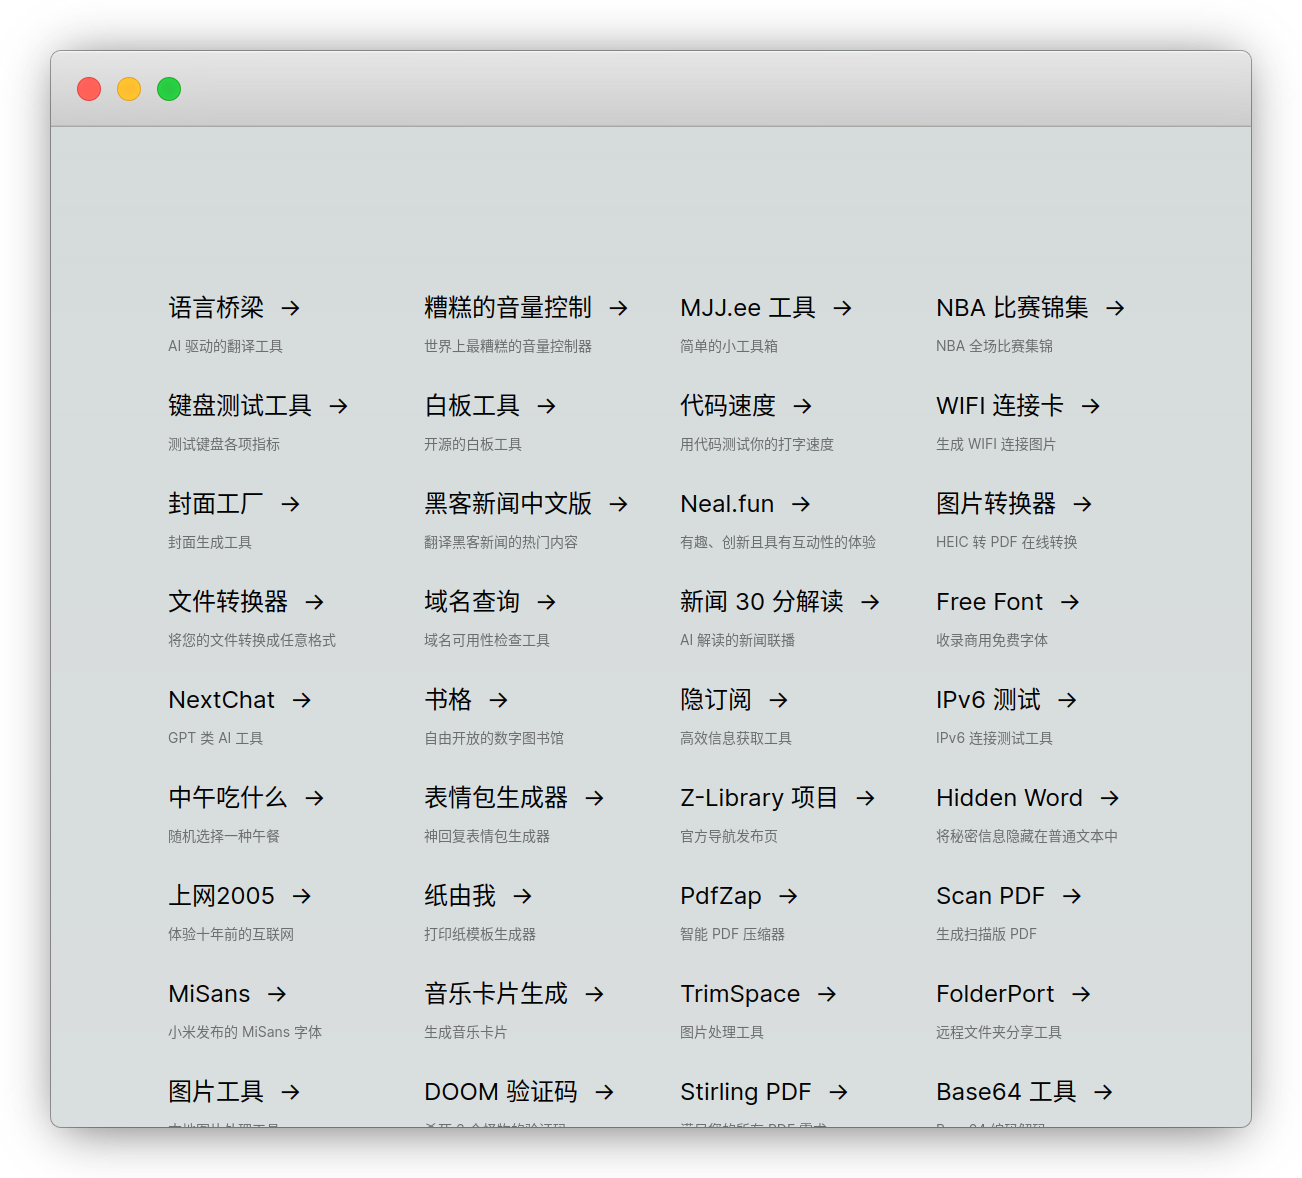Click the arrow beside 糟糕的音量控制

point(619,308)
